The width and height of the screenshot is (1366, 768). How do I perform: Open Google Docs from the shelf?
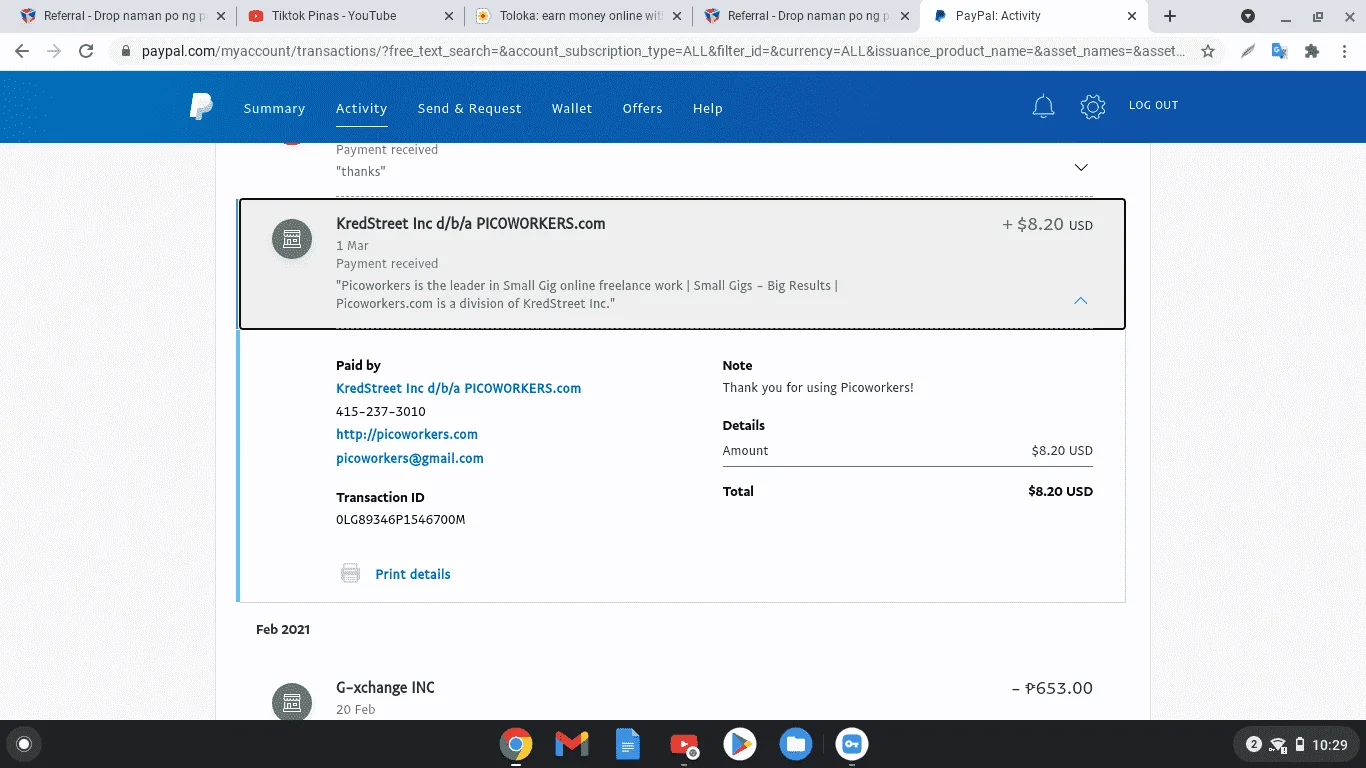(628, 744)
